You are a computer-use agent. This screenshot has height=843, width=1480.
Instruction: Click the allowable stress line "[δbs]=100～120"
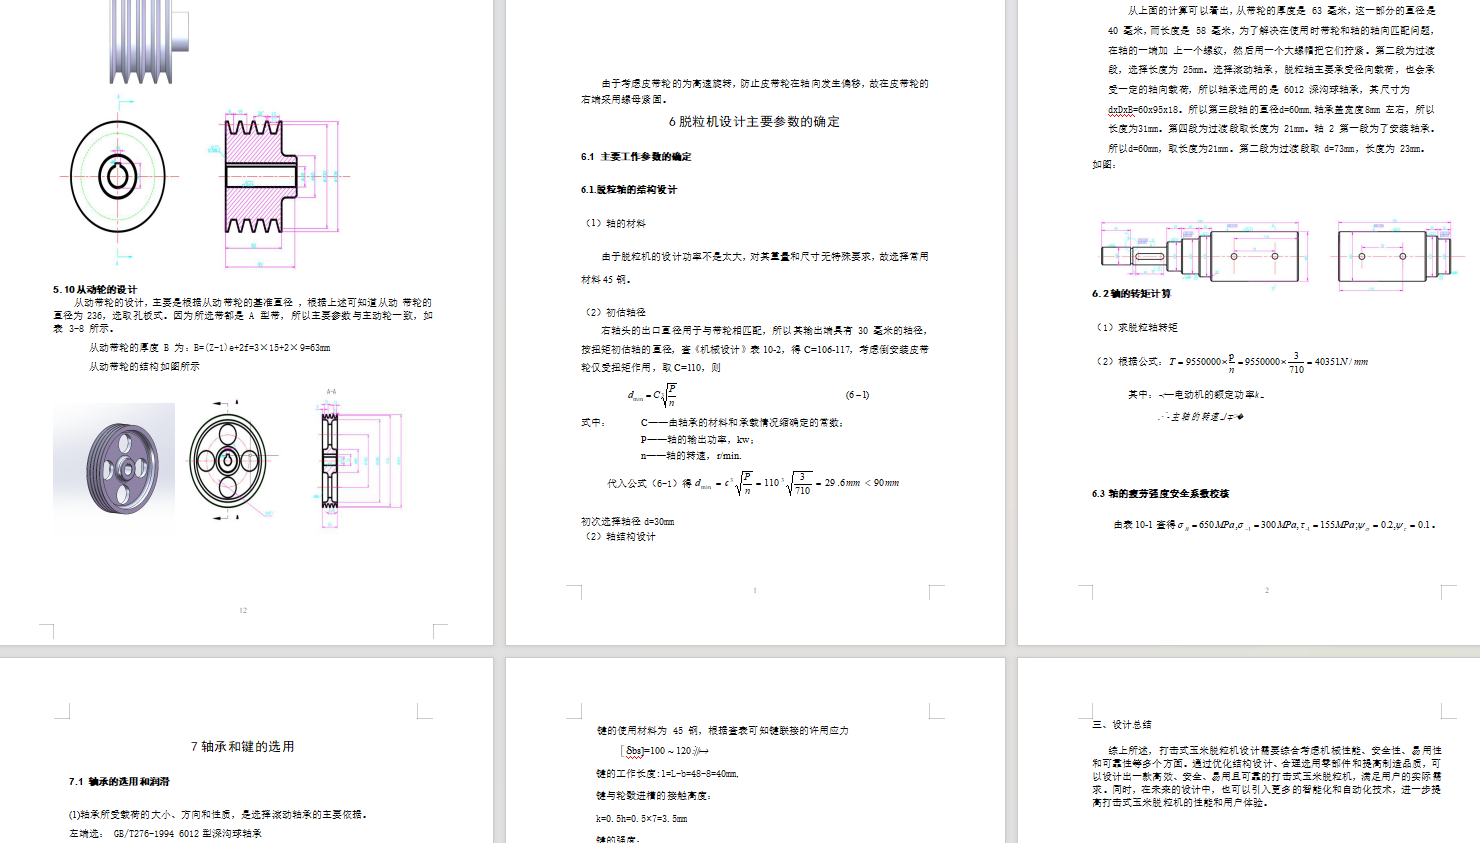click(x=666, y=751)
